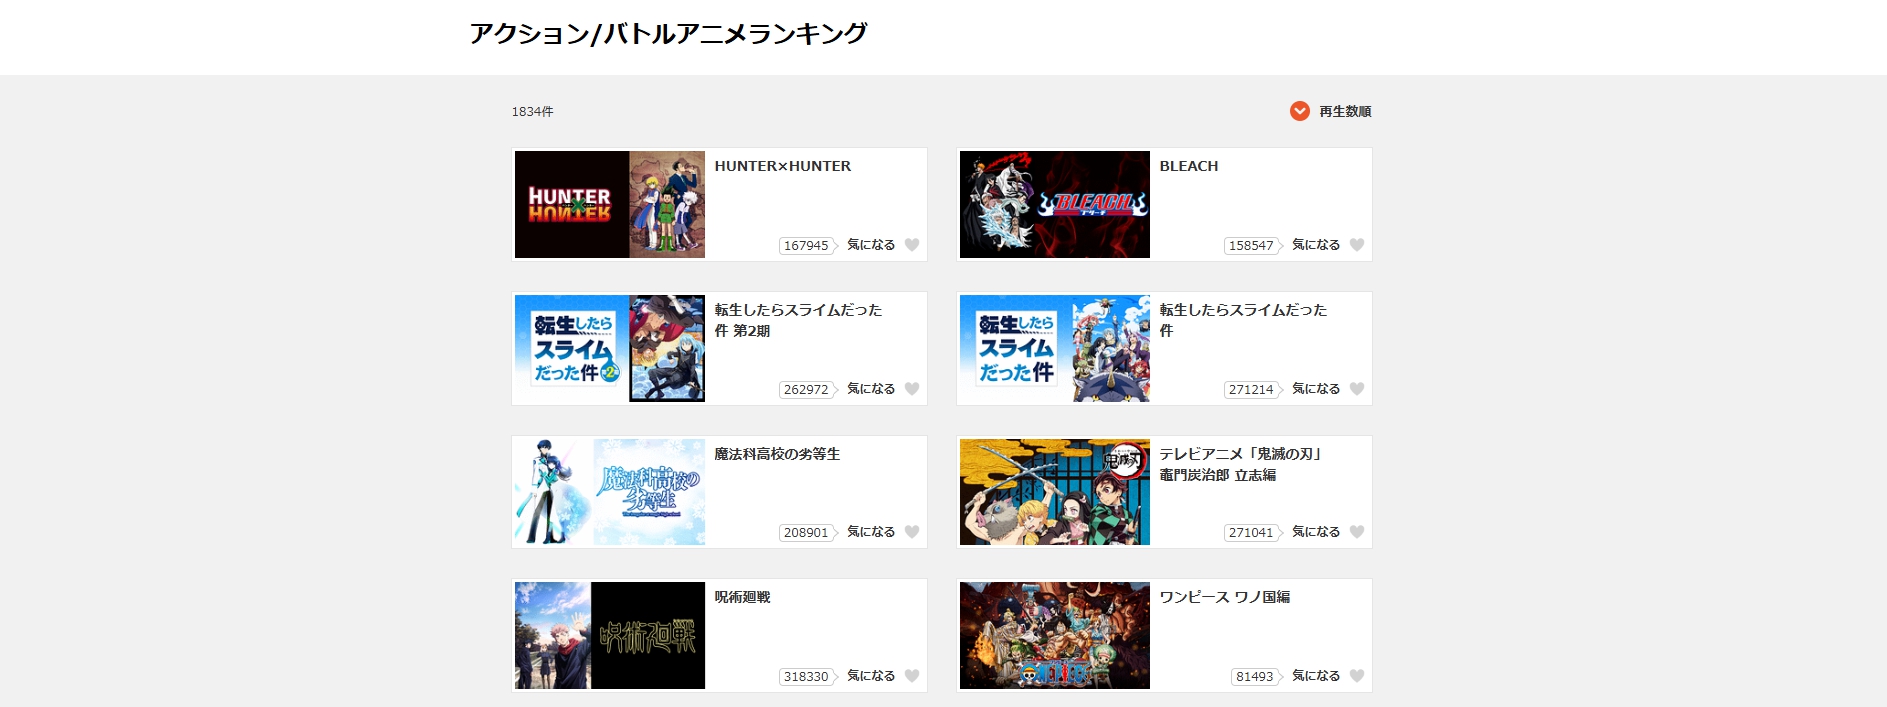The width and height of the screenshot is (1887, 707).
Task: Click 気になる button on ワンピース card
Action: point(1316,676)
